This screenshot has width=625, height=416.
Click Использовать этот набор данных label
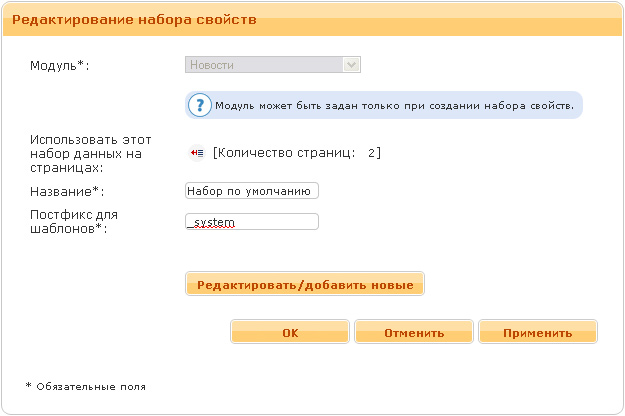click(88, 154)
